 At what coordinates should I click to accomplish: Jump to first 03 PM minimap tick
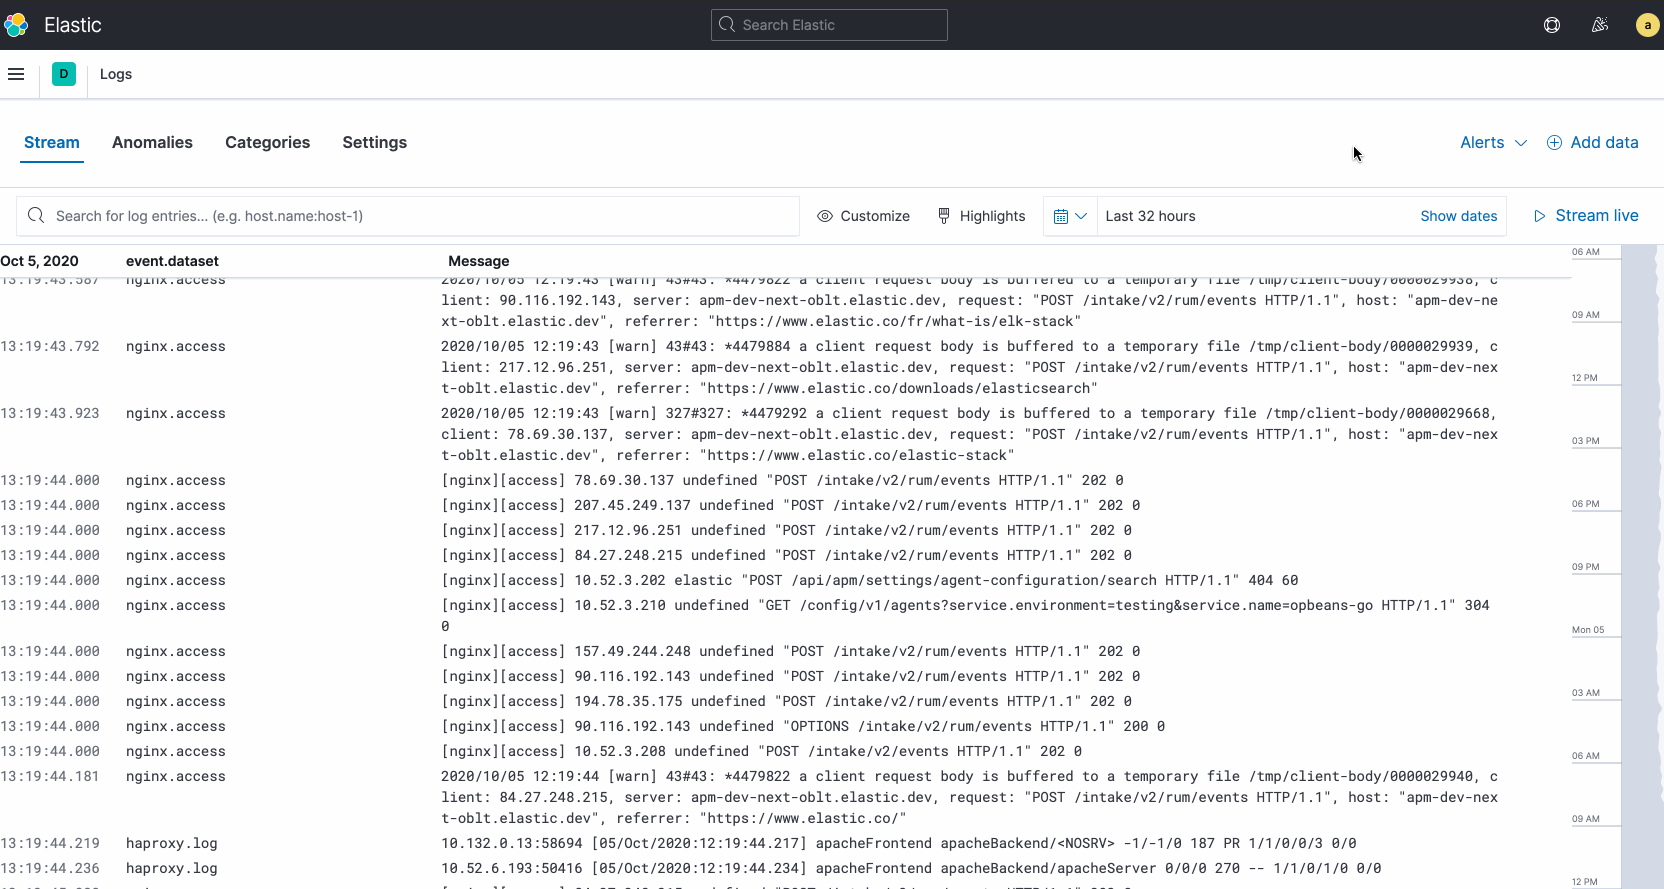click(1586, 441)
